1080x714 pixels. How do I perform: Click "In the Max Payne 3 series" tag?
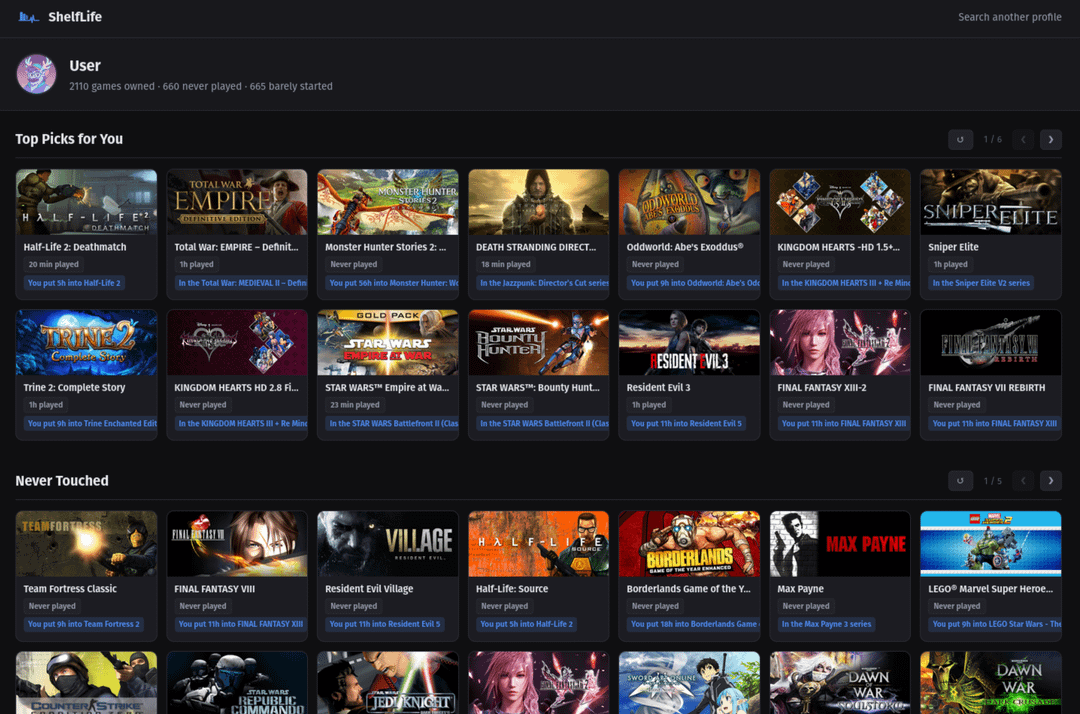[826, 624]
